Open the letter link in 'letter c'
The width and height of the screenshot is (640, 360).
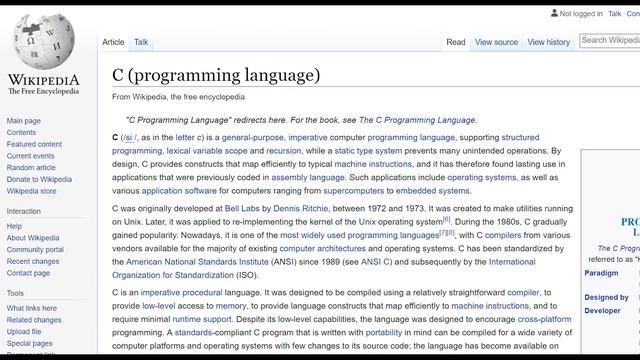click(x=184, y=138)
